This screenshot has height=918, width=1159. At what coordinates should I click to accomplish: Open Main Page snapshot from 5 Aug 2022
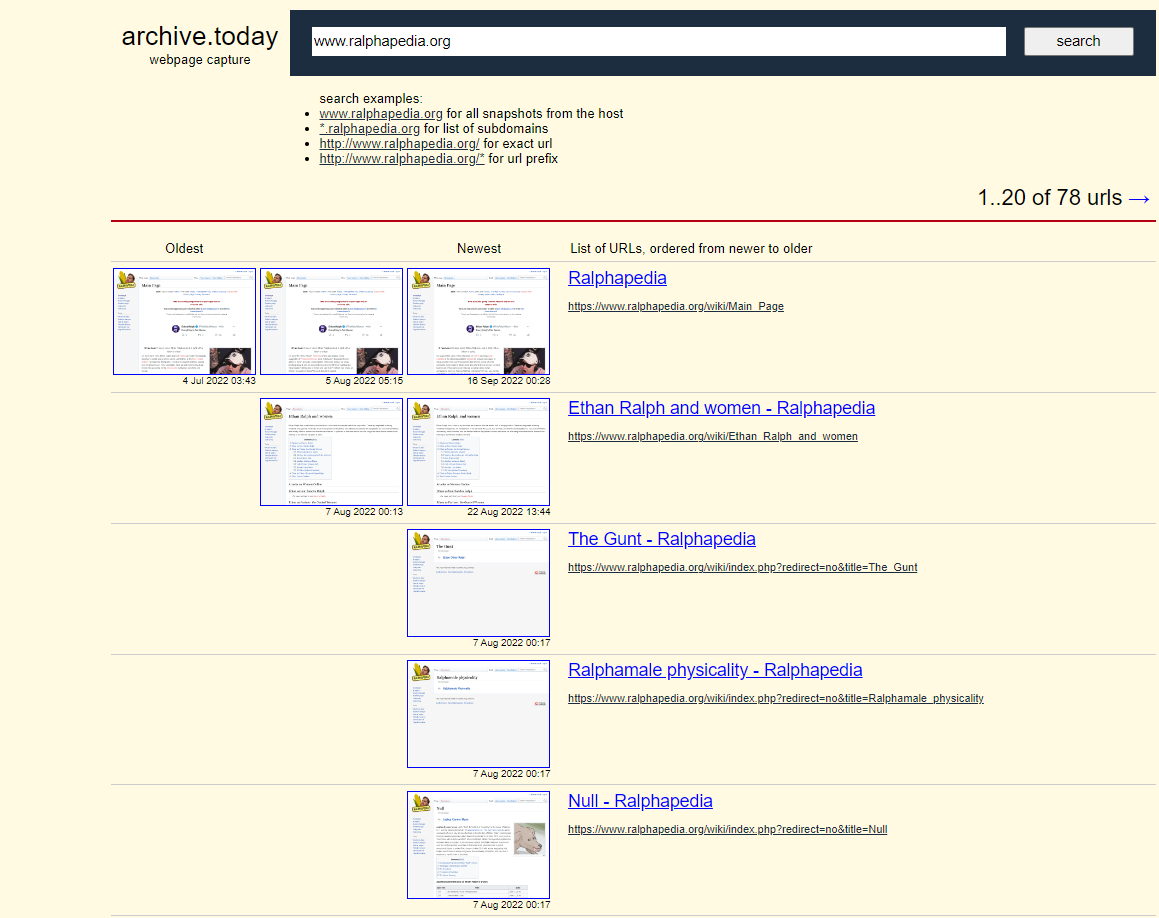331,322
